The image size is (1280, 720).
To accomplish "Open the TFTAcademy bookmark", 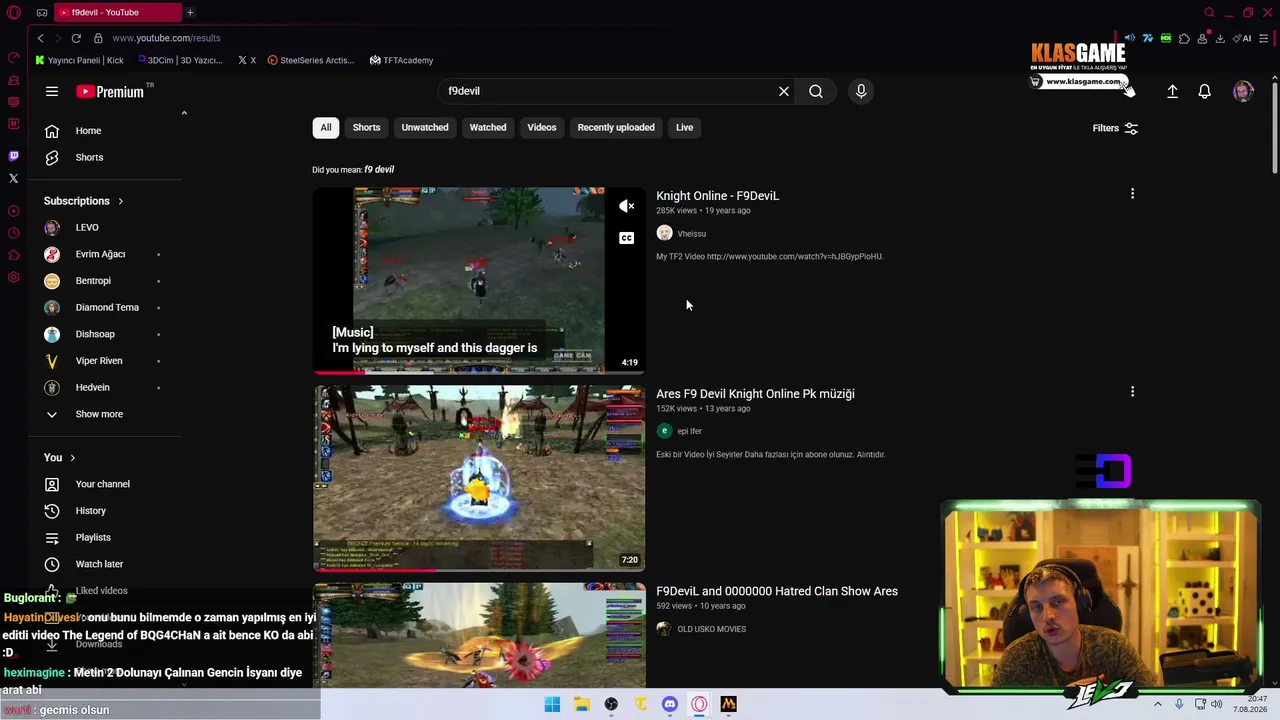I will pyautogui.click(x=401, y=60).
